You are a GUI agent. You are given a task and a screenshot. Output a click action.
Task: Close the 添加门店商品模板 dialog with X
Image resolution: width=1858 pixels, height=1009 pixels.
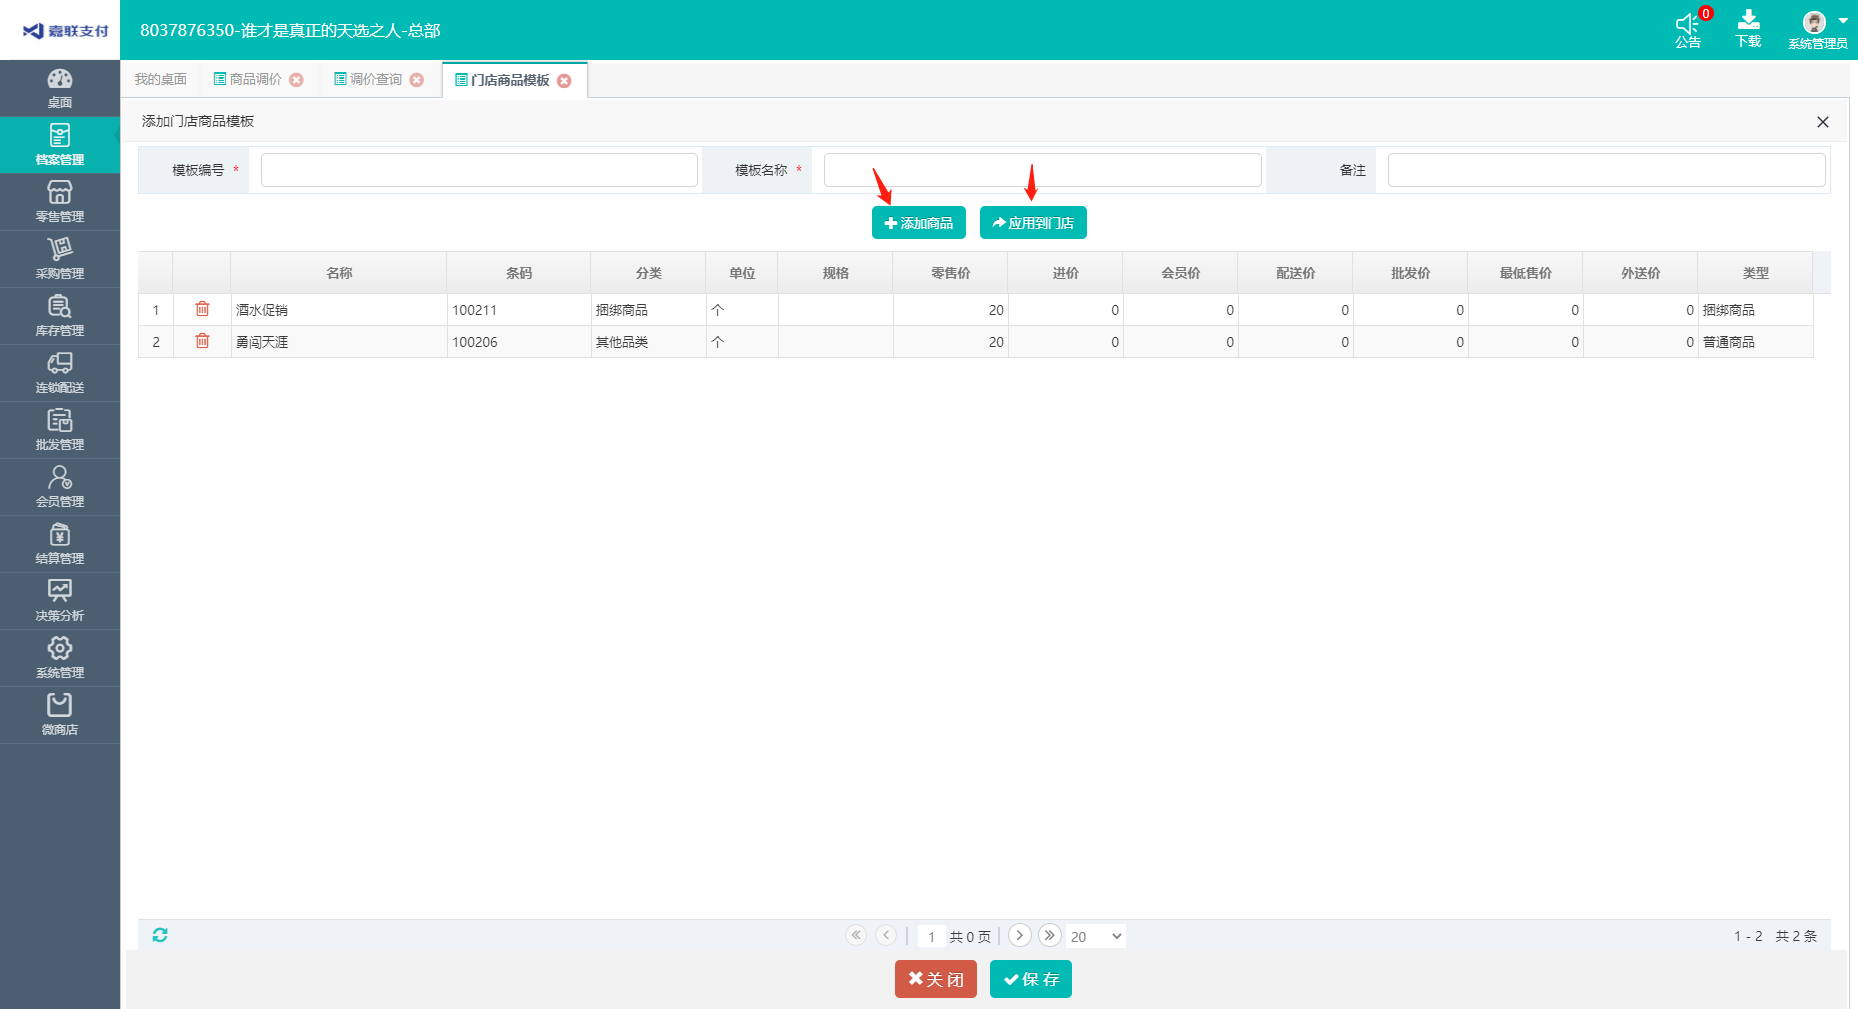(1822, 122)
